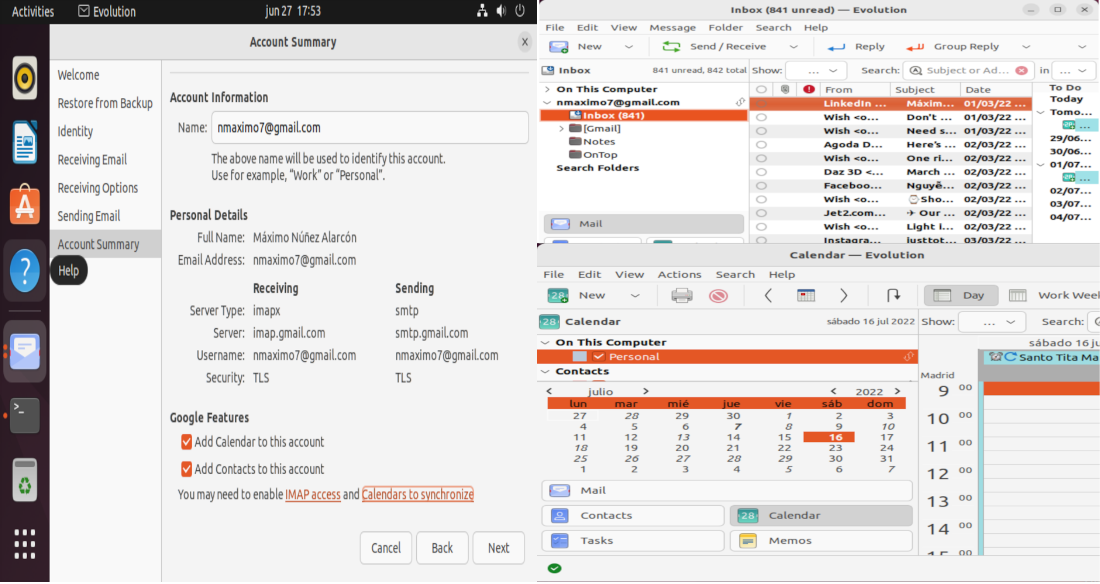Click the Next button in Account Summary
Viewport: 1100px width, 584px height.
(498, 547)
